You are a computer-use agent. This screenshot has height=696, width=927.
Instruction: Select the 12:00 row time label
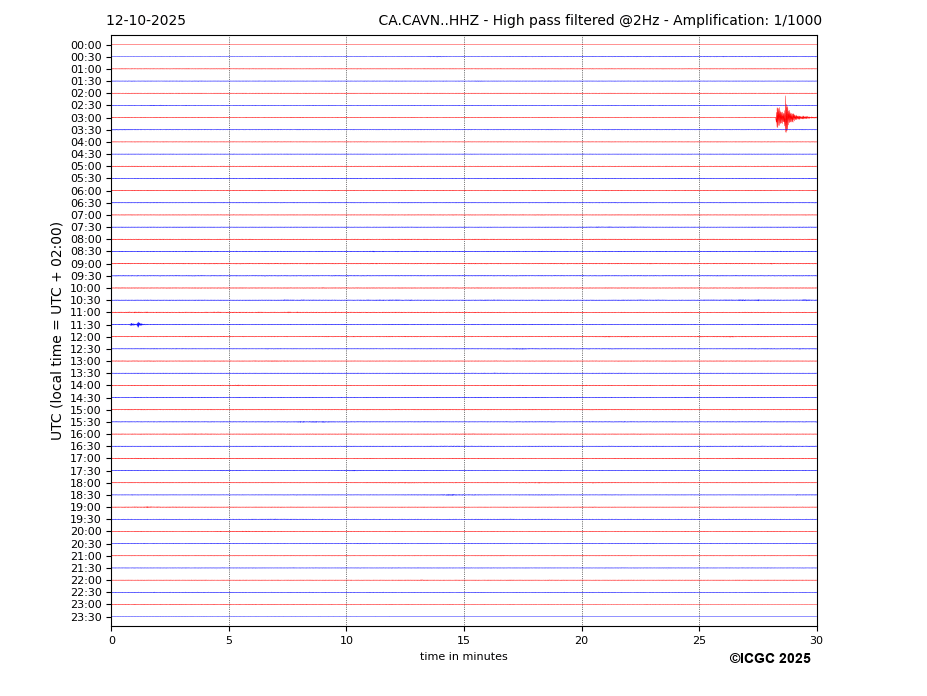tap(86, 337)
